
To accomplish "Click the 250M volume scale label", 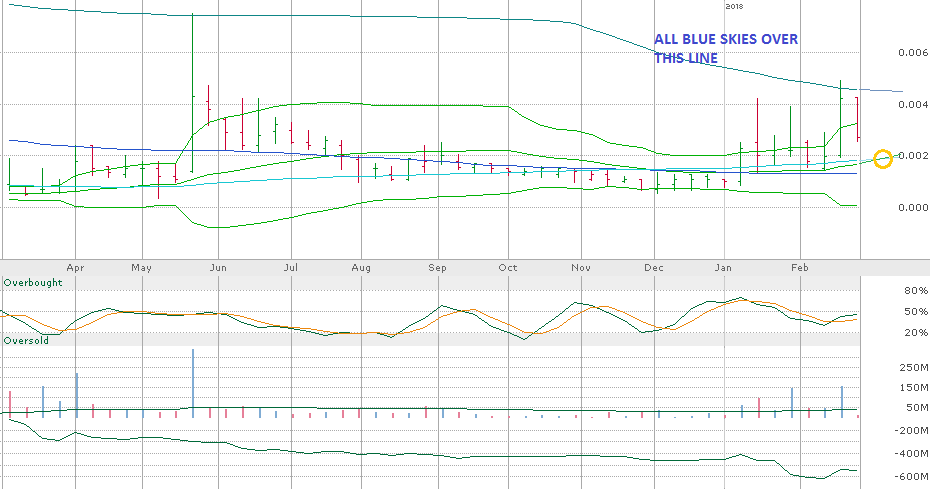I will (913, 368).
